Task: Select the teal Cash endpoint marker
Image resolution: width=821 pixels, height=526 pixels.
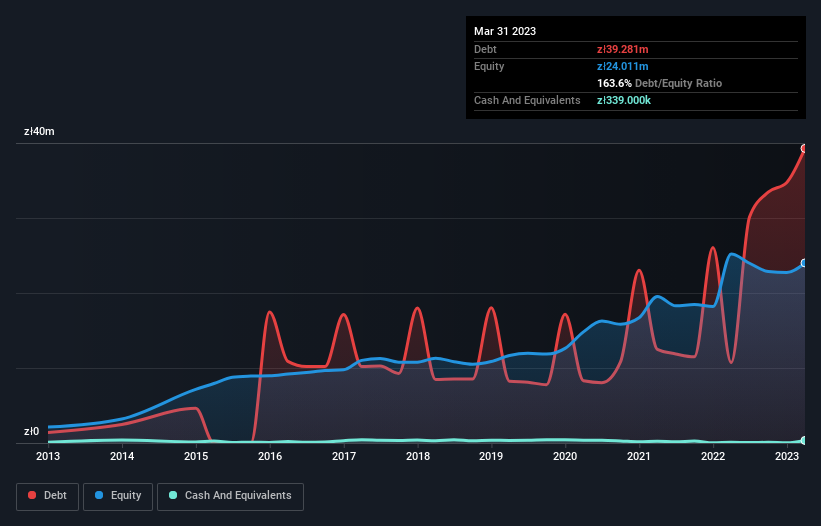Action: [804, 441]
